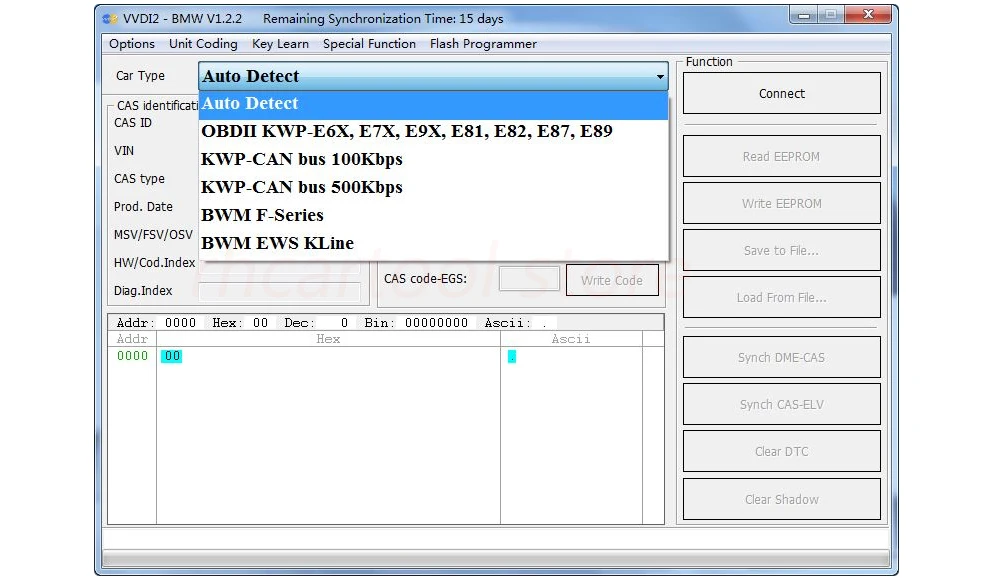Click the bottom progress bar

496,557
